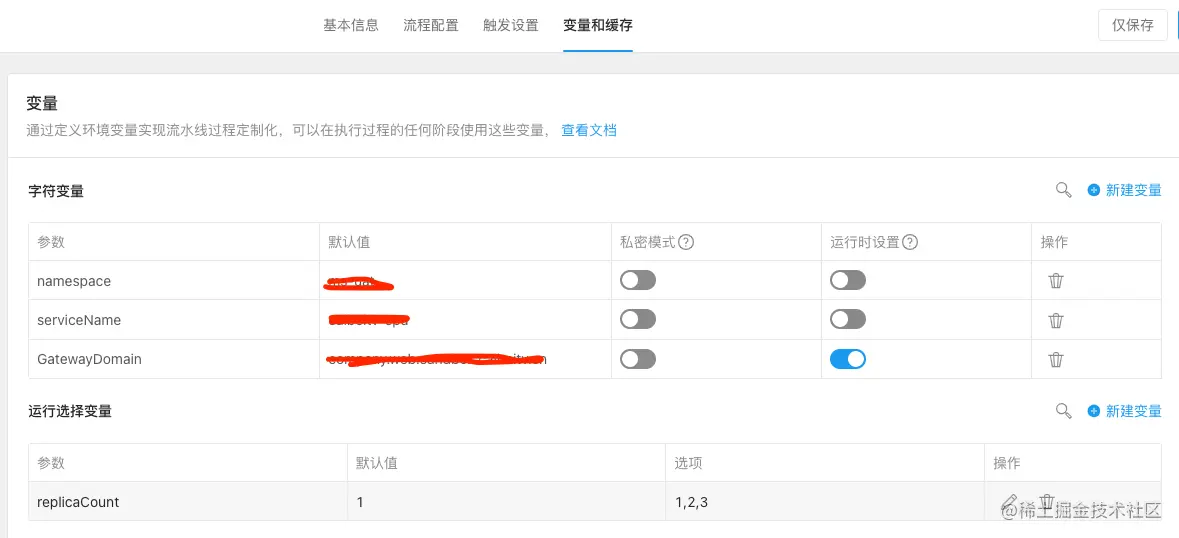Toggle 运行时设置 for namespace

point(847,280)
